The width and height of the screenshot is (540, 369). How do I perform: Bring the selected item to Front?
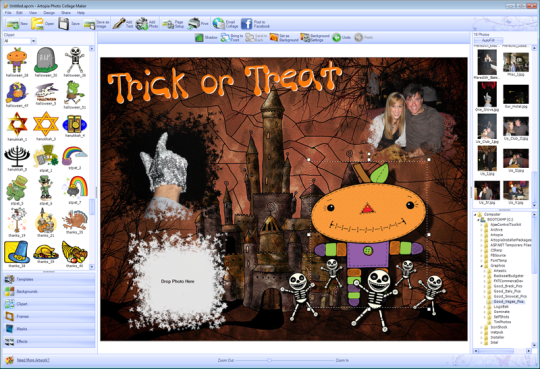(232, 38)
